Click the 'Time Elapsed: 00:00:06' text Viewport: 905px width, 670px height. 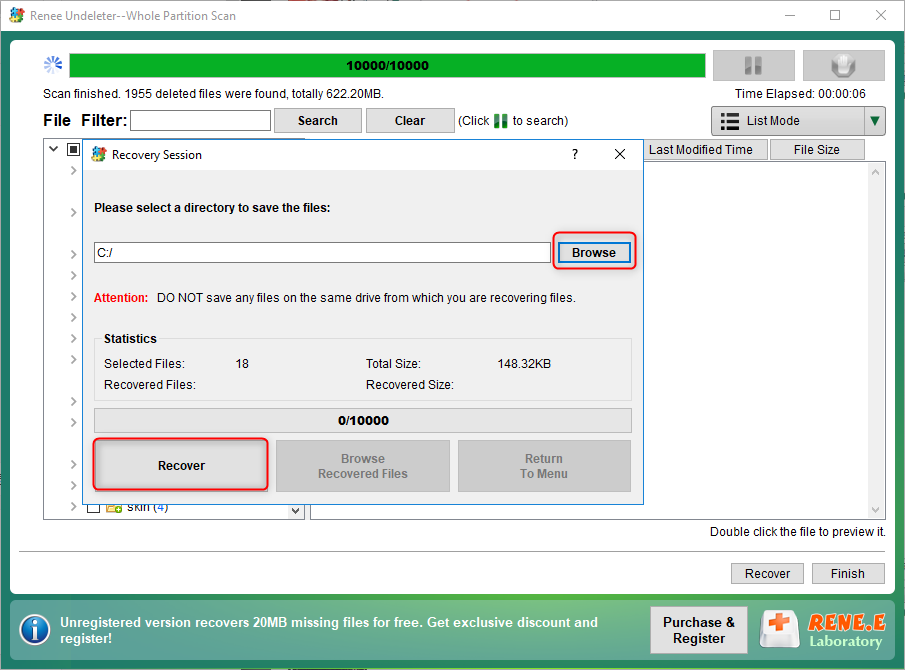(x=800, y=93)
